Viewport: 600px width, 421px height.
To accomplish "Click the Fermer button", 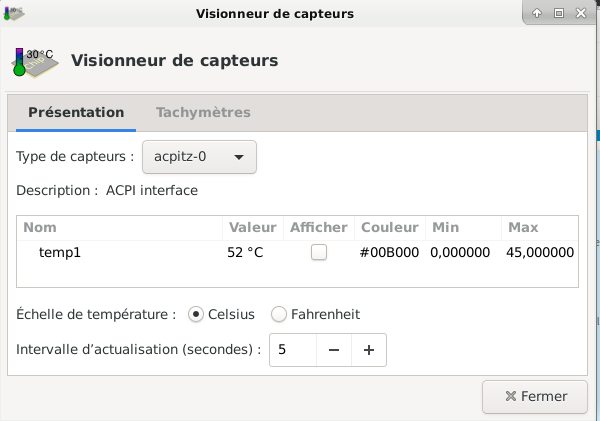I will pyautogui.click(x=535, y=397).
